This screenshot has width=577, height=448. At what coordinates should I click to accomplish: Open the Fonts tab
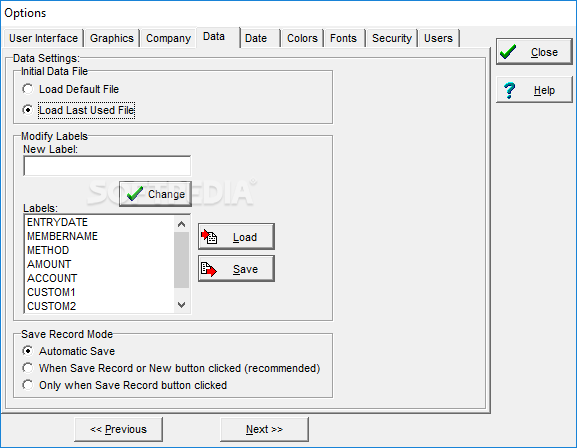[x=344, y=38]
